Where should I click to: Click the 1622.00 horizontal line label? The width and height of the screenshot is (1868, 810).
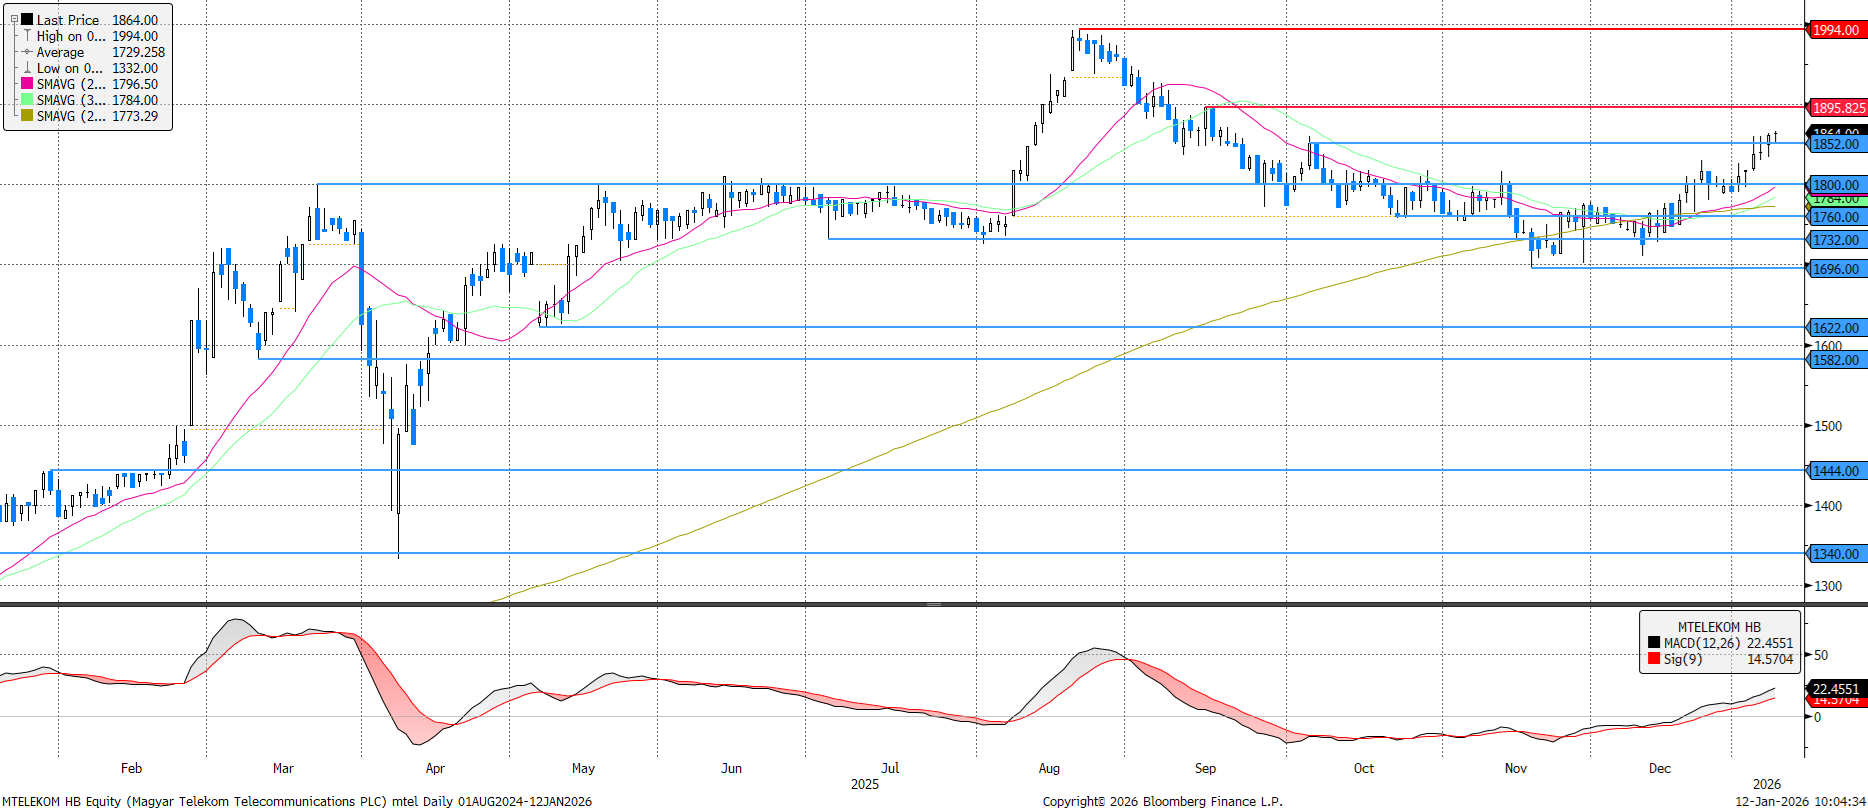1837,328
